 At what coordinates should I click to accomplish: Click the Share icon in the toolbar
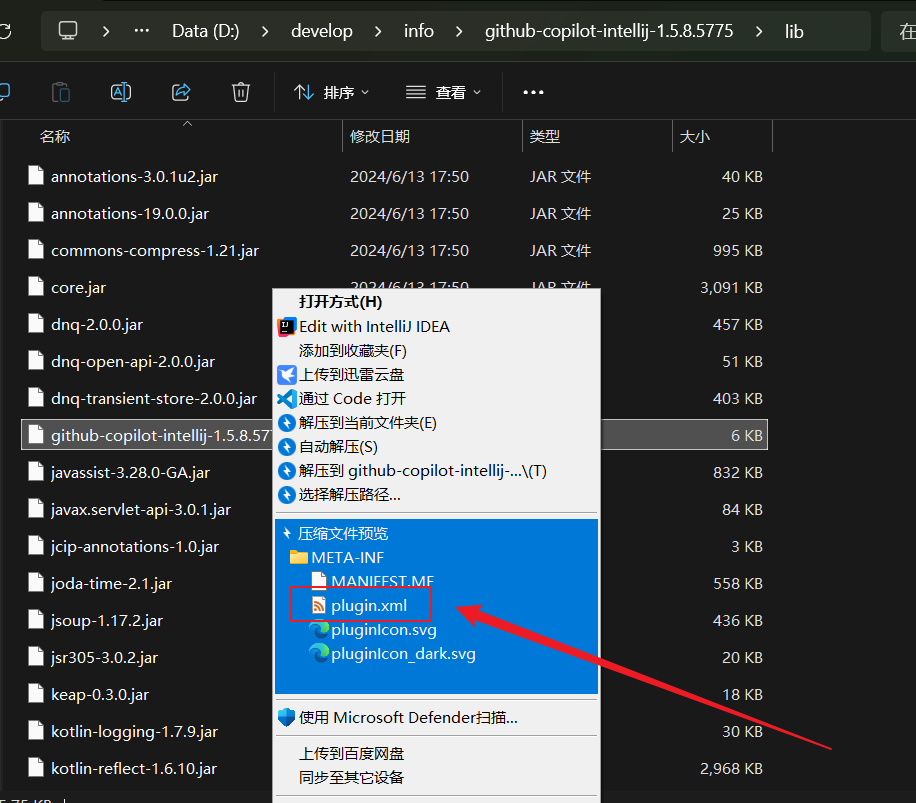(x=181, y=92)
